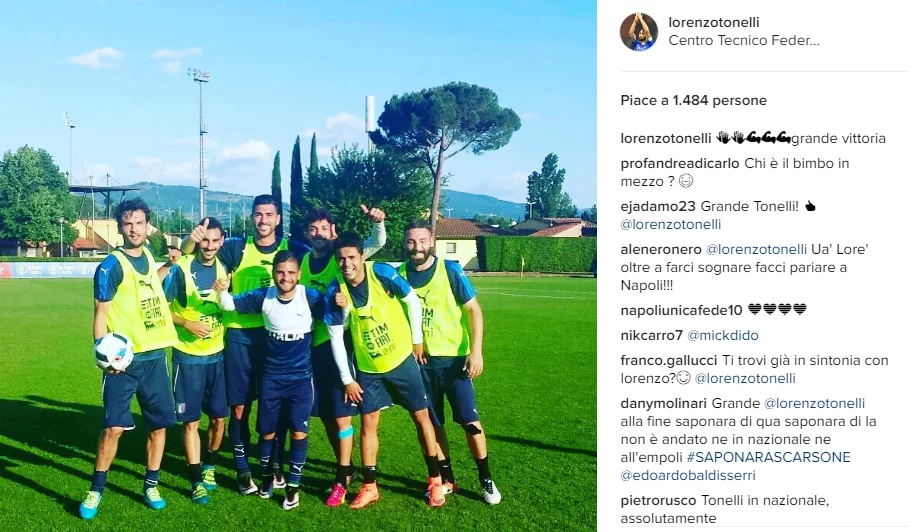Screen dimensions: 915x532
Task: Click the team photo on the training pitch
Action: coord(298,266)
